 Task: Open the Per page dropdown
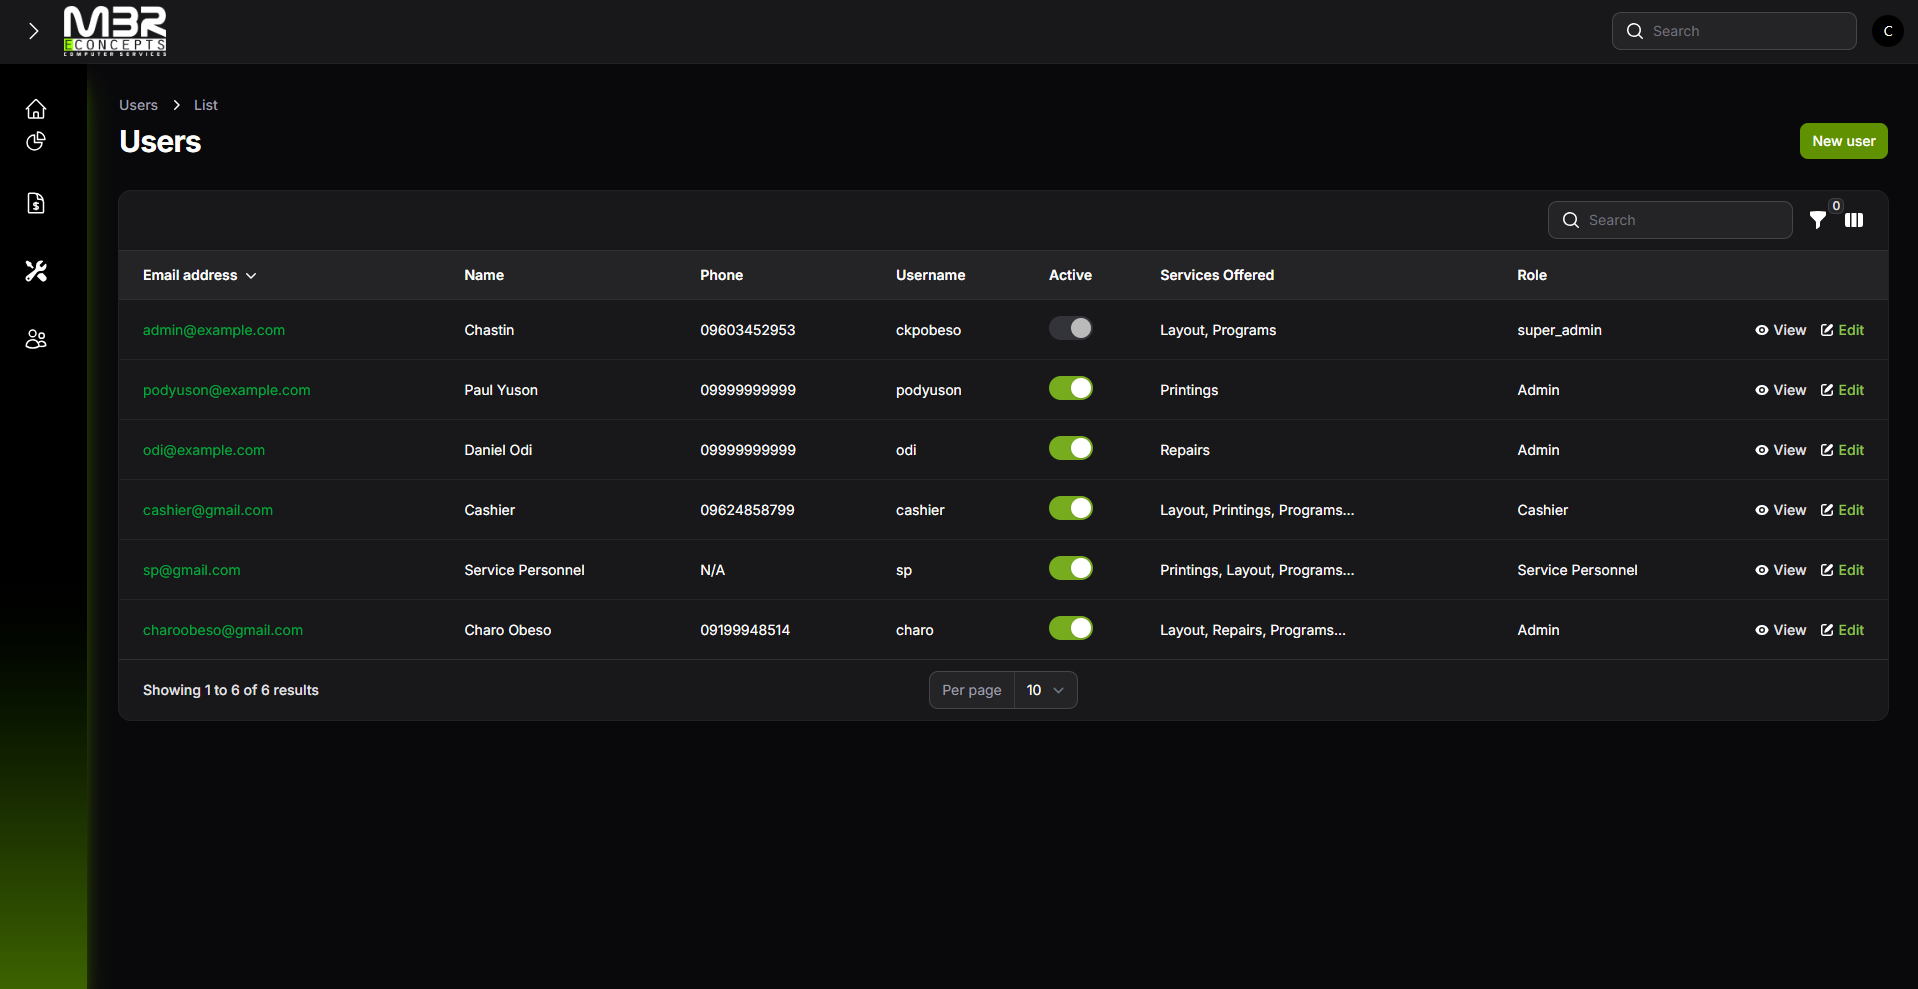[x=1045, y=690]
